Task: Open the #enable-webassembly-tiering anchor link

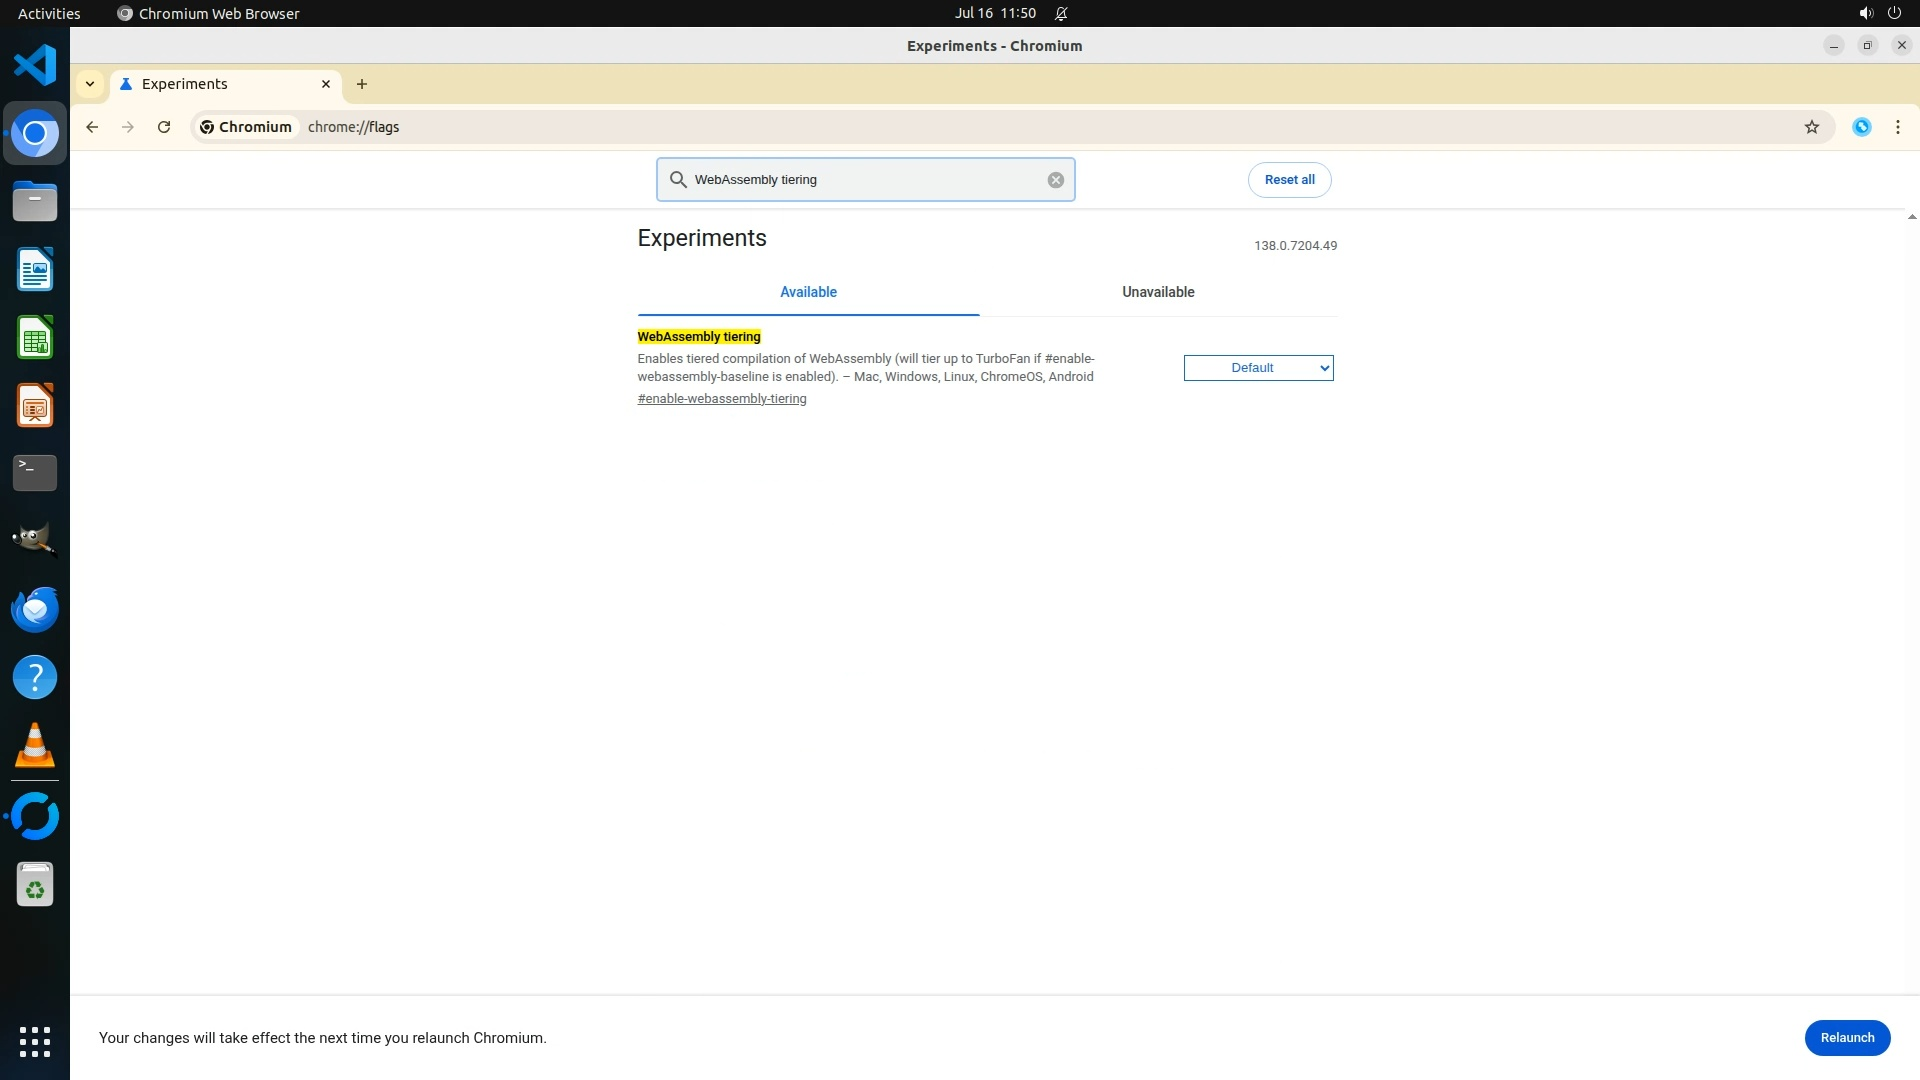Action: coord(721,399)
